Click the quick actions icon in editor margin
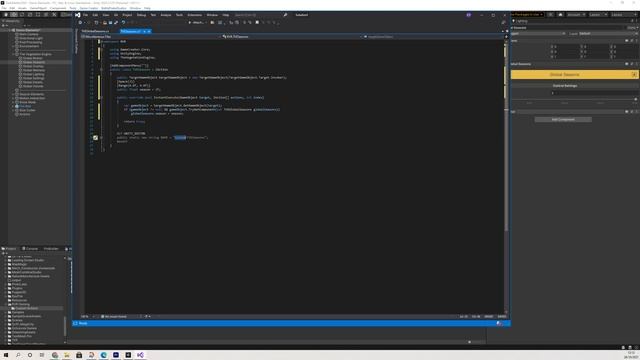Image resolution: width=640 pixels, height=360 pixels. 95,138
